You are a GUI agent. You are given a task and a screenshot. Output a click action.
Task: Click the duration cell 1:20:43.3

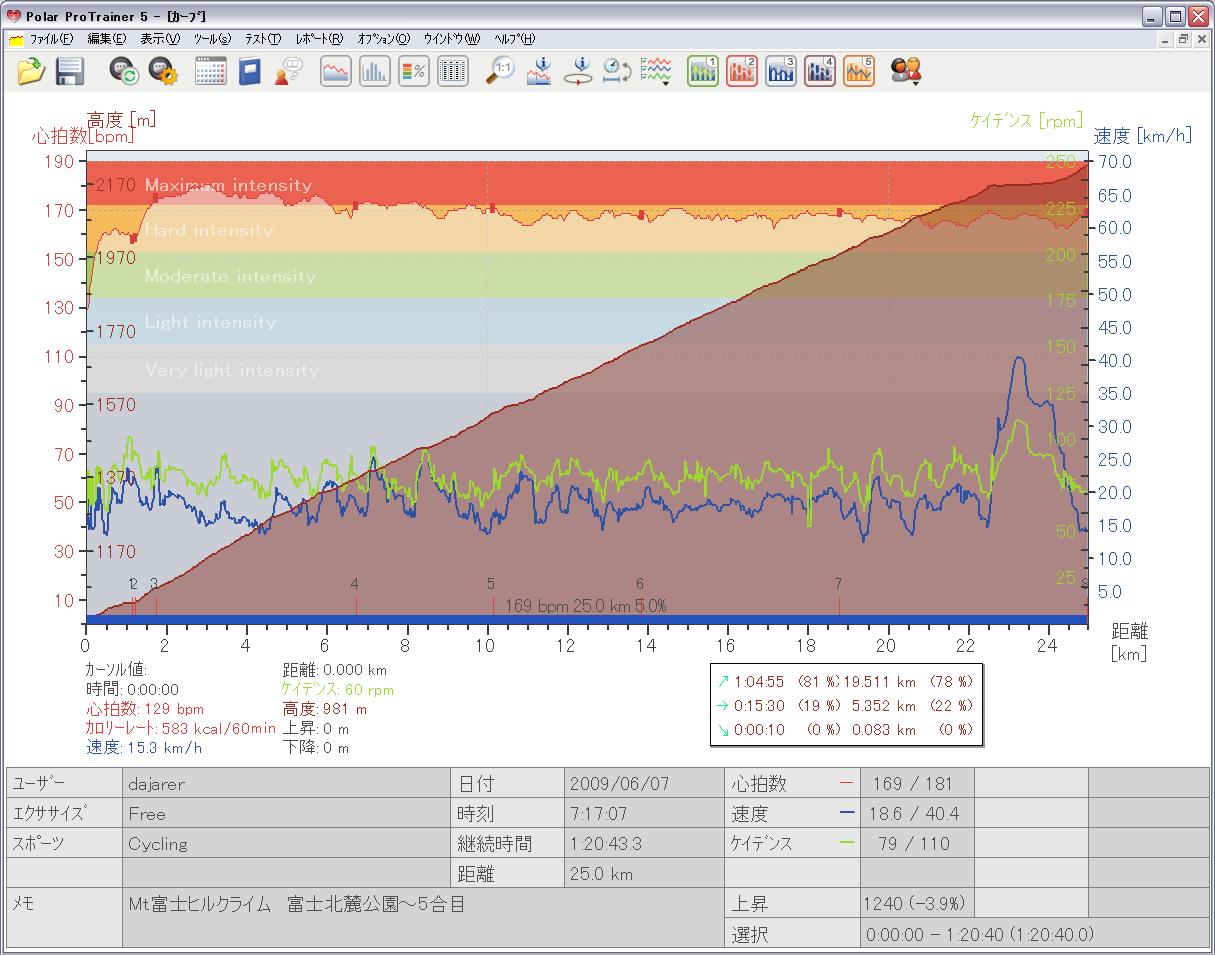coord(644,844)
